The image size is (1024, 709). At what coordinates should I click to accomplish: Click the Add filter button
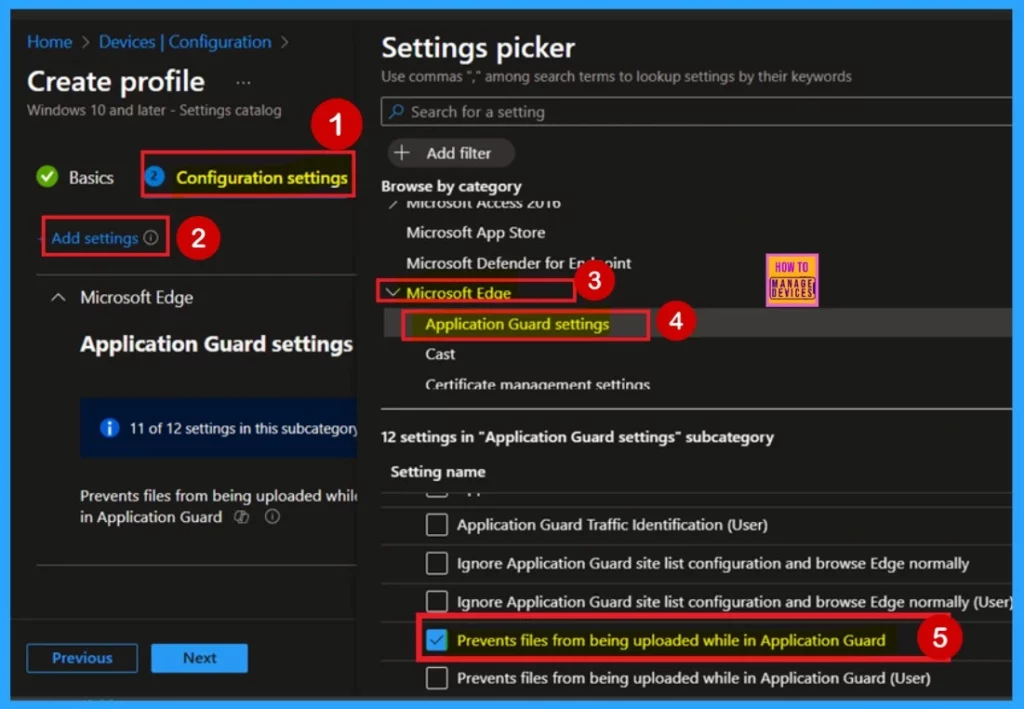451,153
